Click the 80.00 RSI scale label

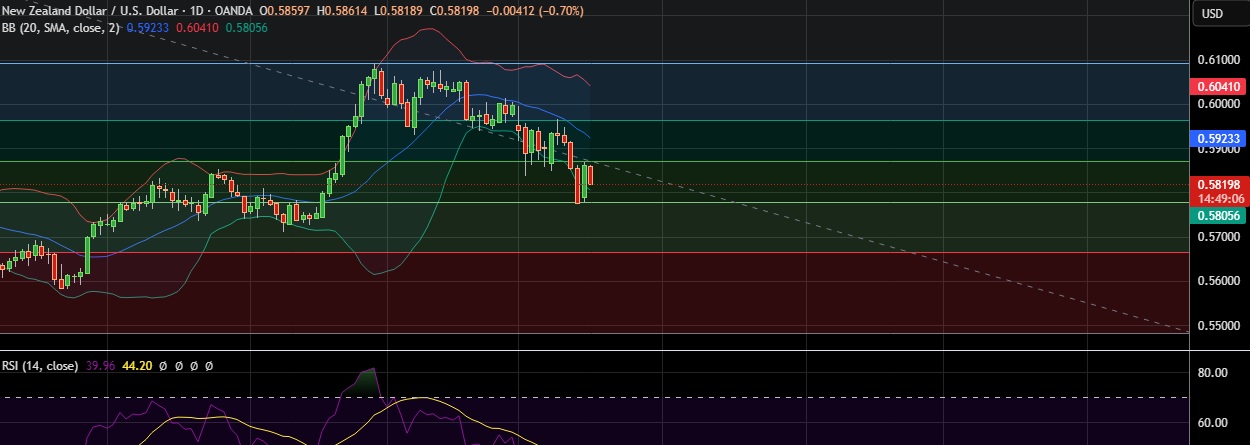(x=1213, y=373)
